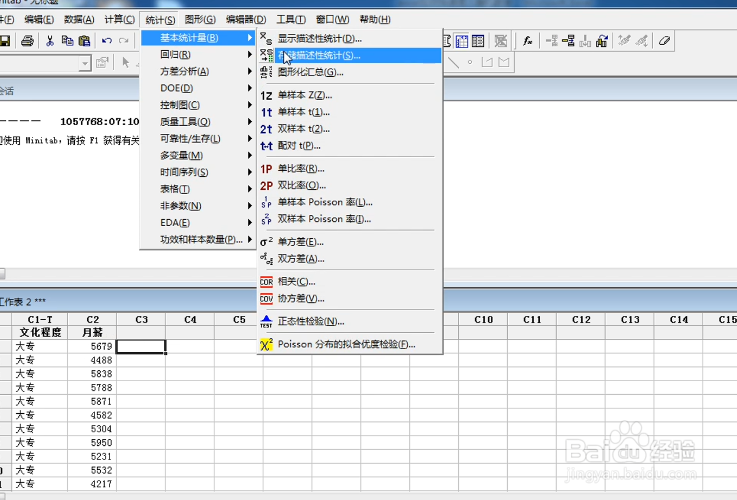Click the yellow chi-square icon
The height and width of the screenshot is (500, 737).
(x=266, y=344)
